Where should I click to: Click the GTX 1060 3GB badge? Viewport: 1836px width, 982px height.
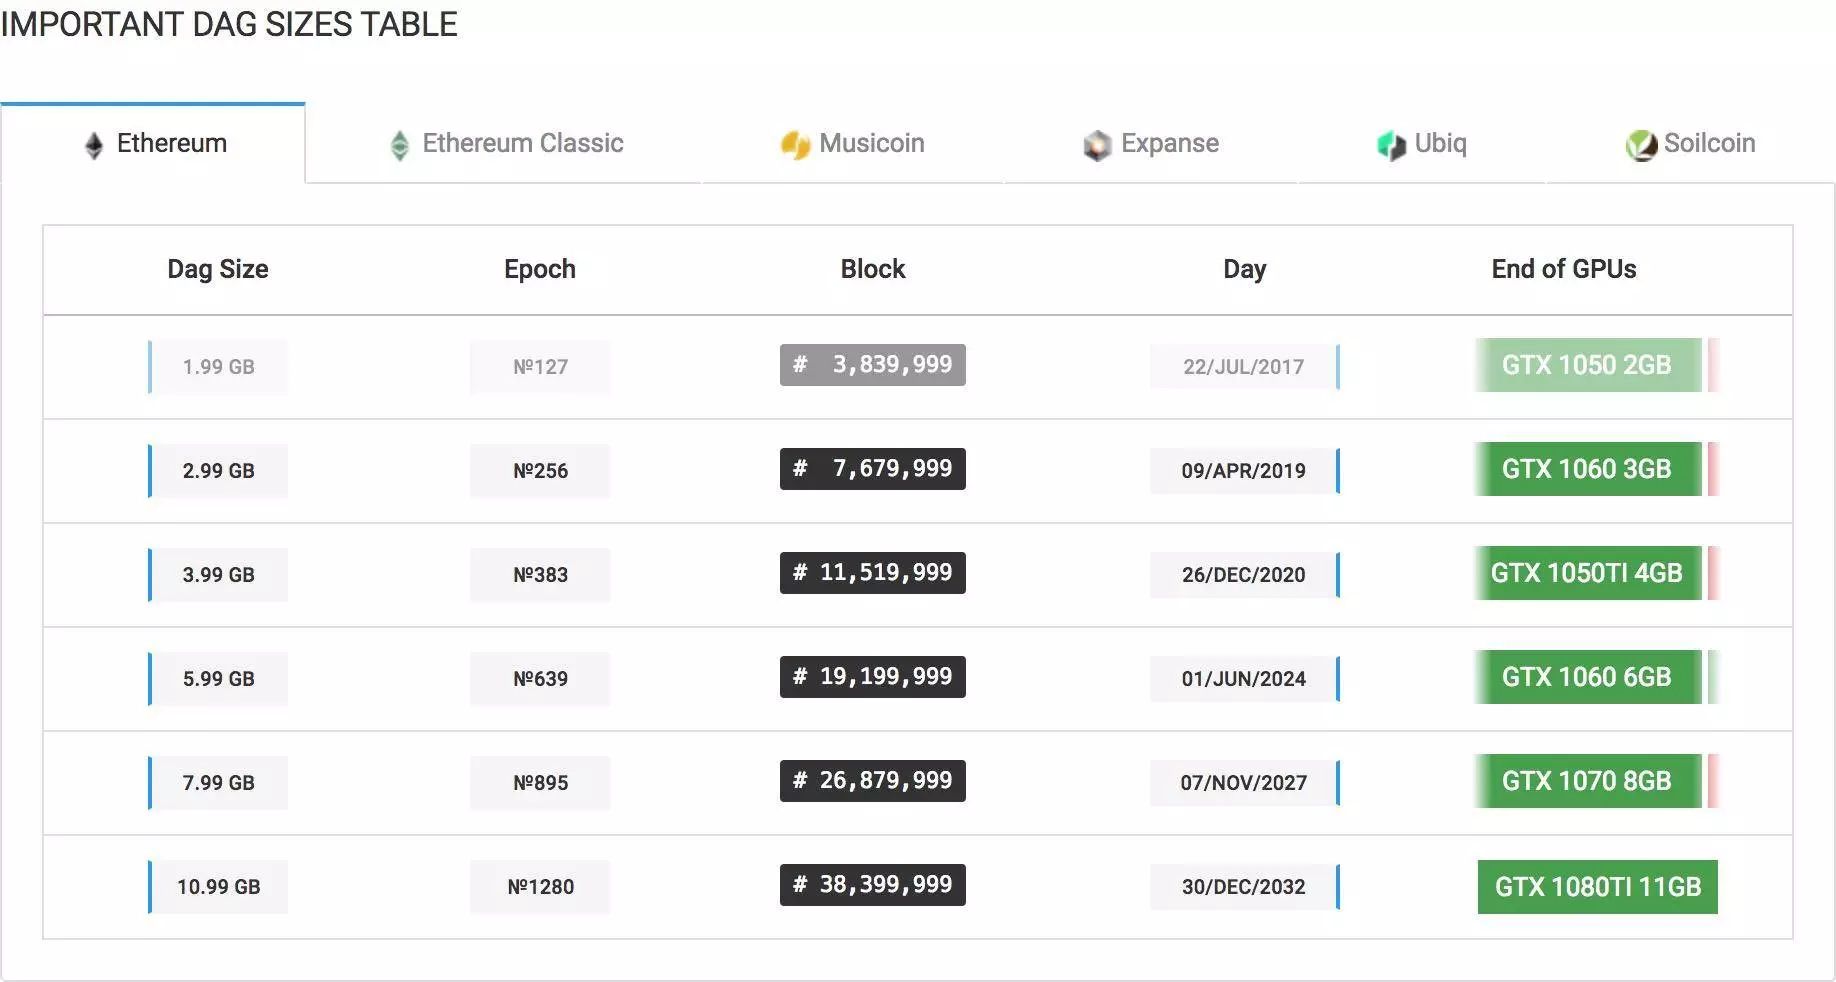[x=1587, y=469]
